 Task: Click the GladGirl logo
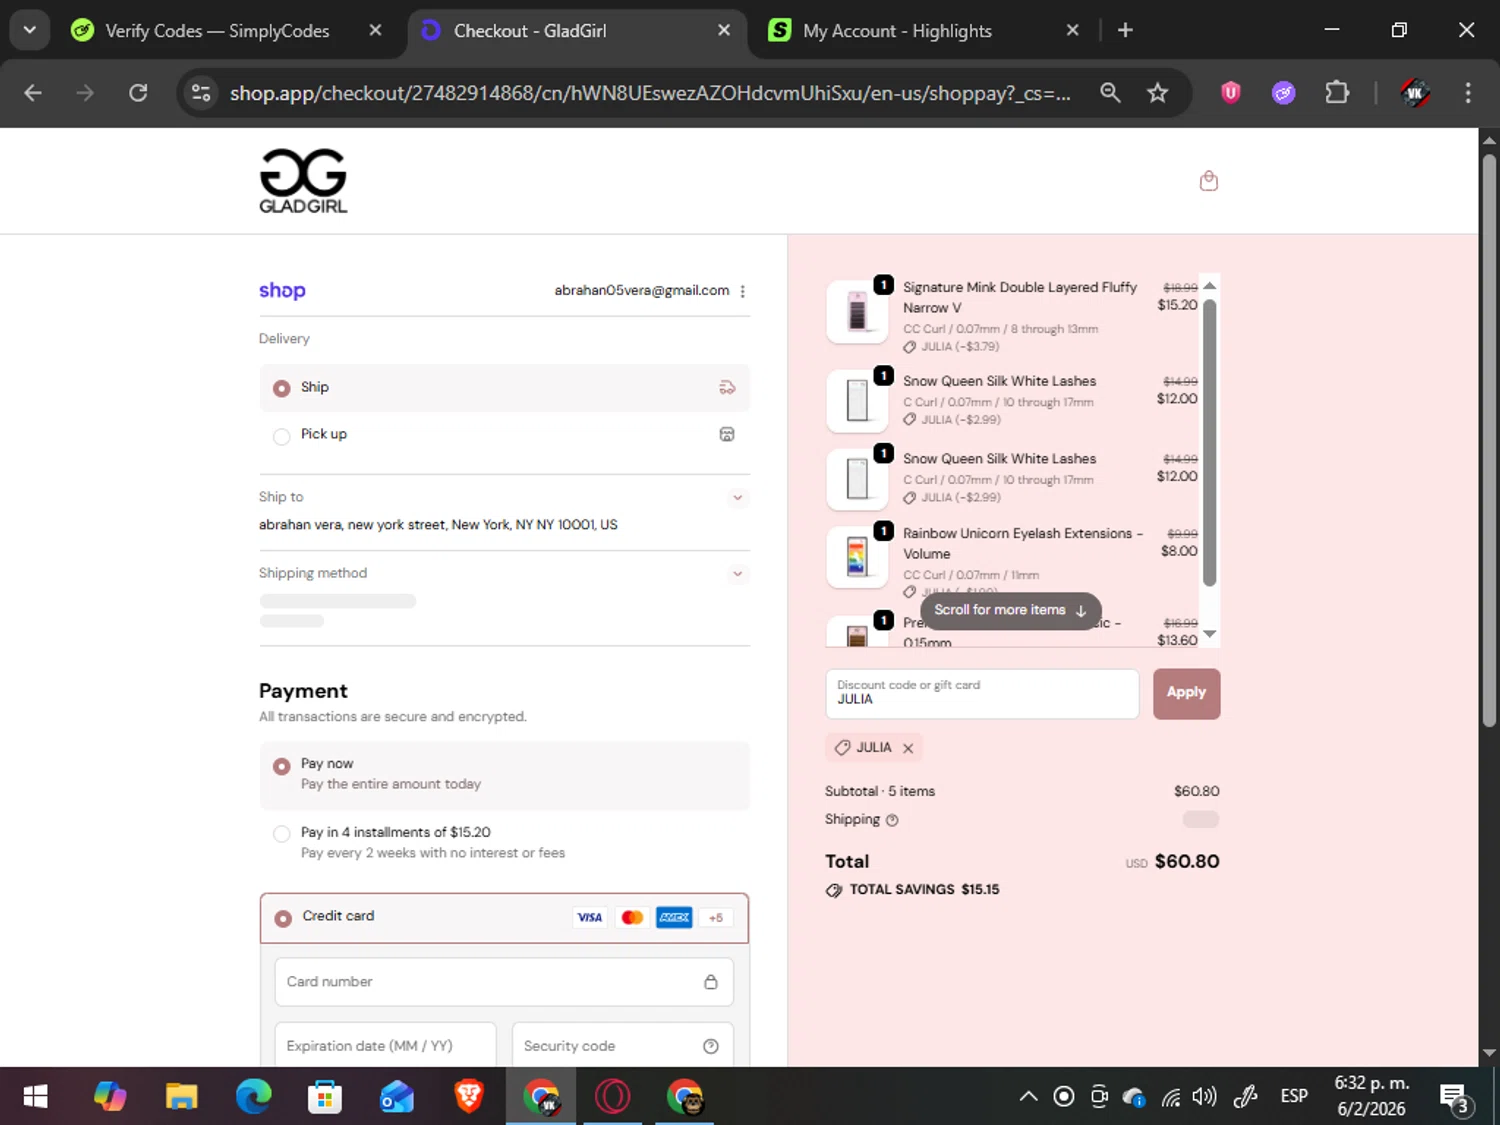[303, 181]
